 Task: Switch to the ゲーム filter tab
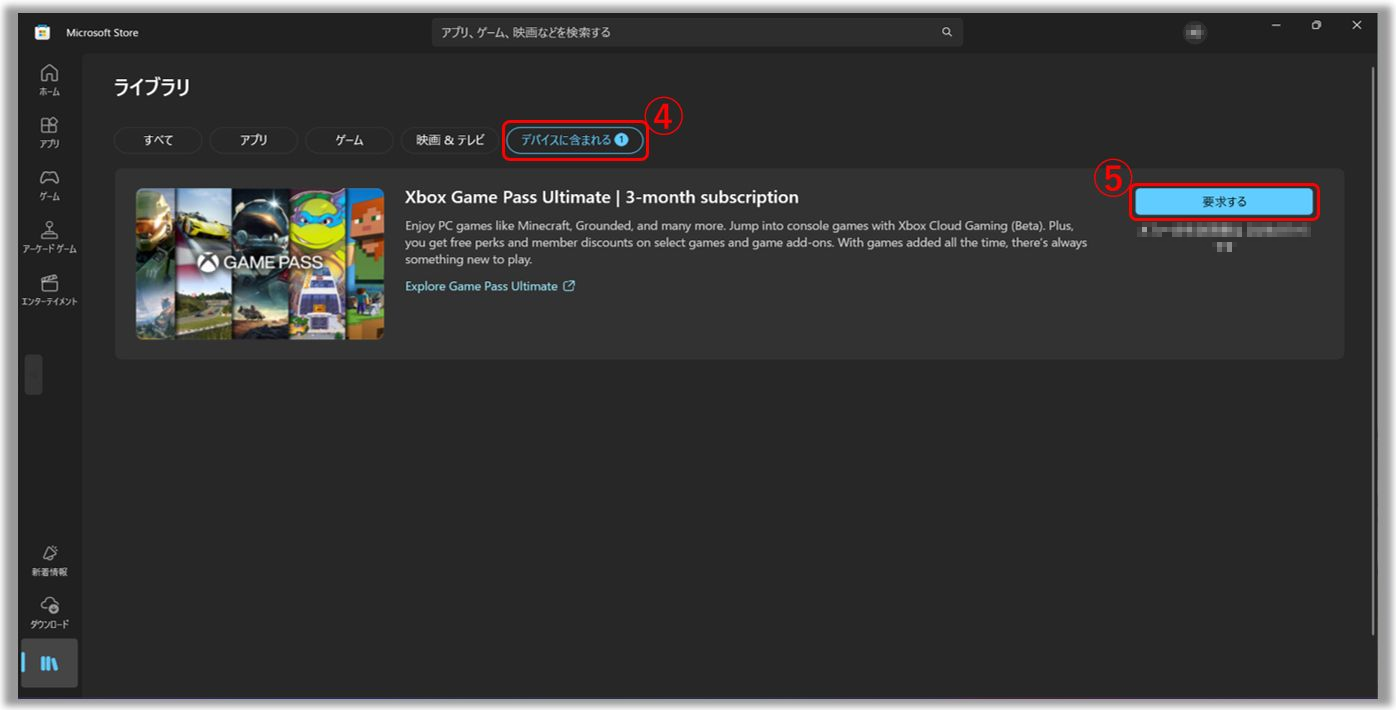point(349,140)
